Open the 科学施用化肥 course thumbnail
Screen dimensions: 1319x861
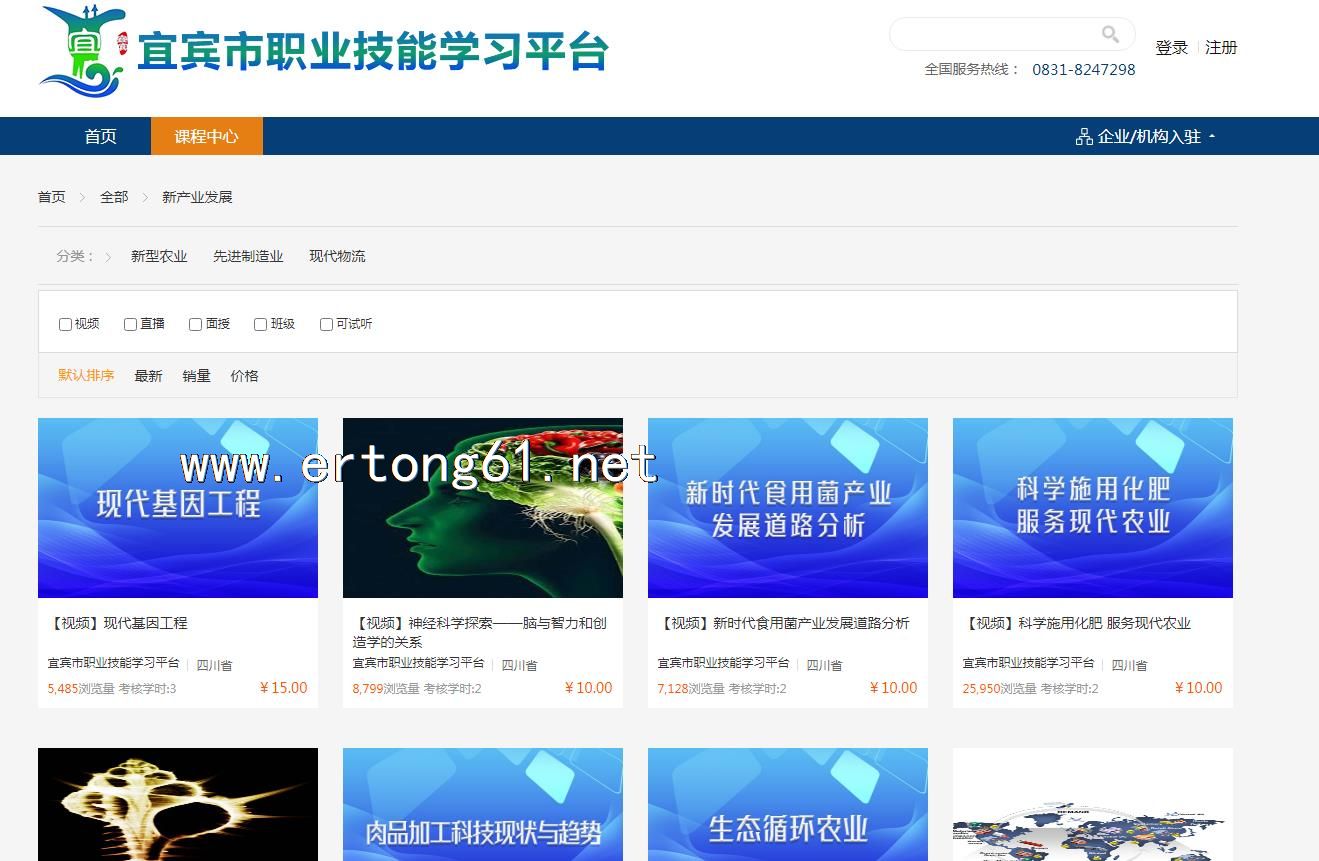pos(1092,508)
